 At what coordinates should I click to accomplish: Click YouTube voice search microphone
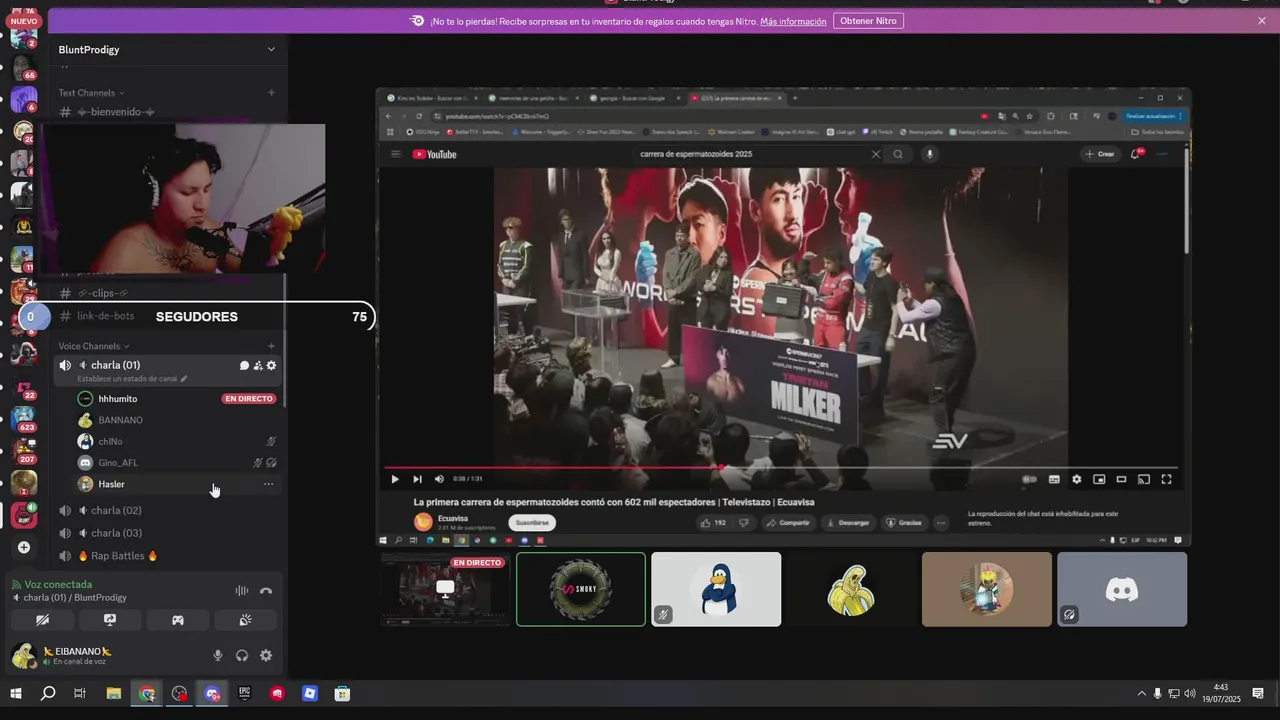pos(929,154)
